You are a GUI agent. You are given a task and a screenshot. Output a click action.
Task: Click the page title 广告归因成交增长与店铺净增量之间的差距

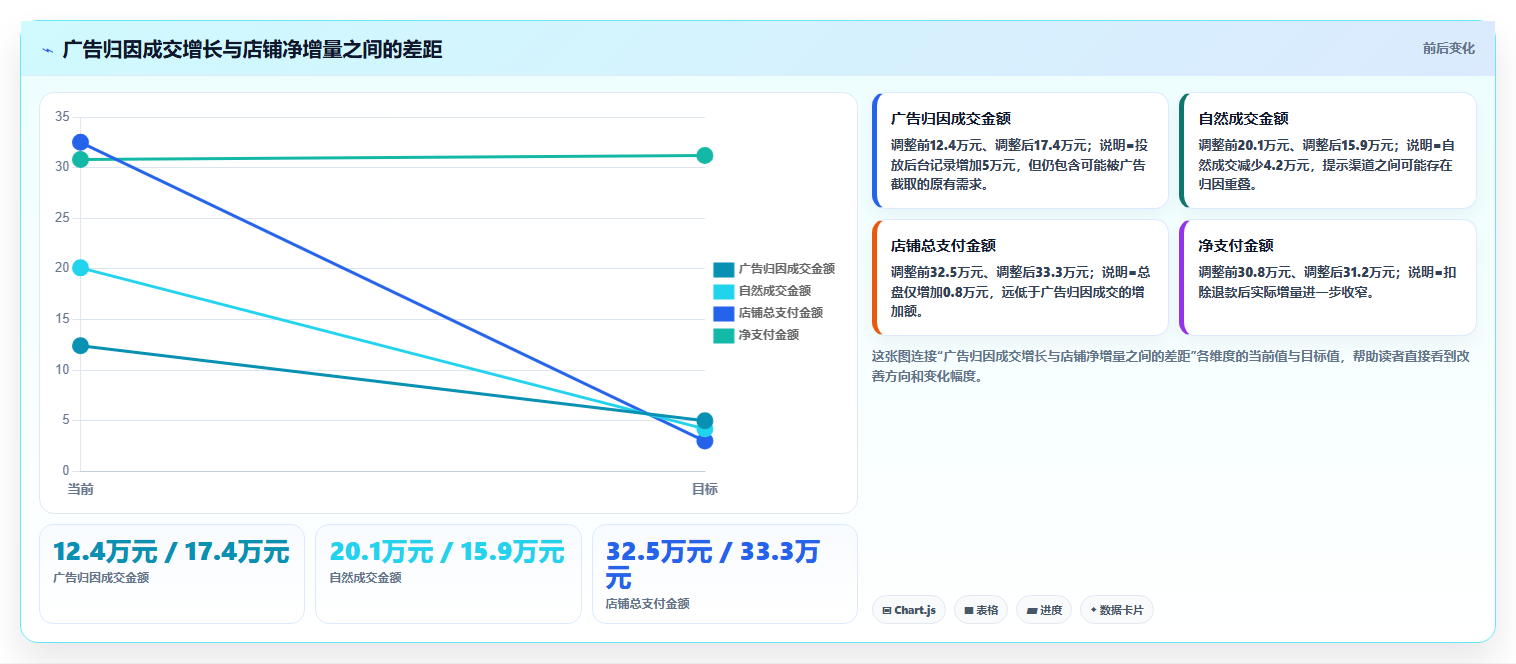click(x=252, y=50)
